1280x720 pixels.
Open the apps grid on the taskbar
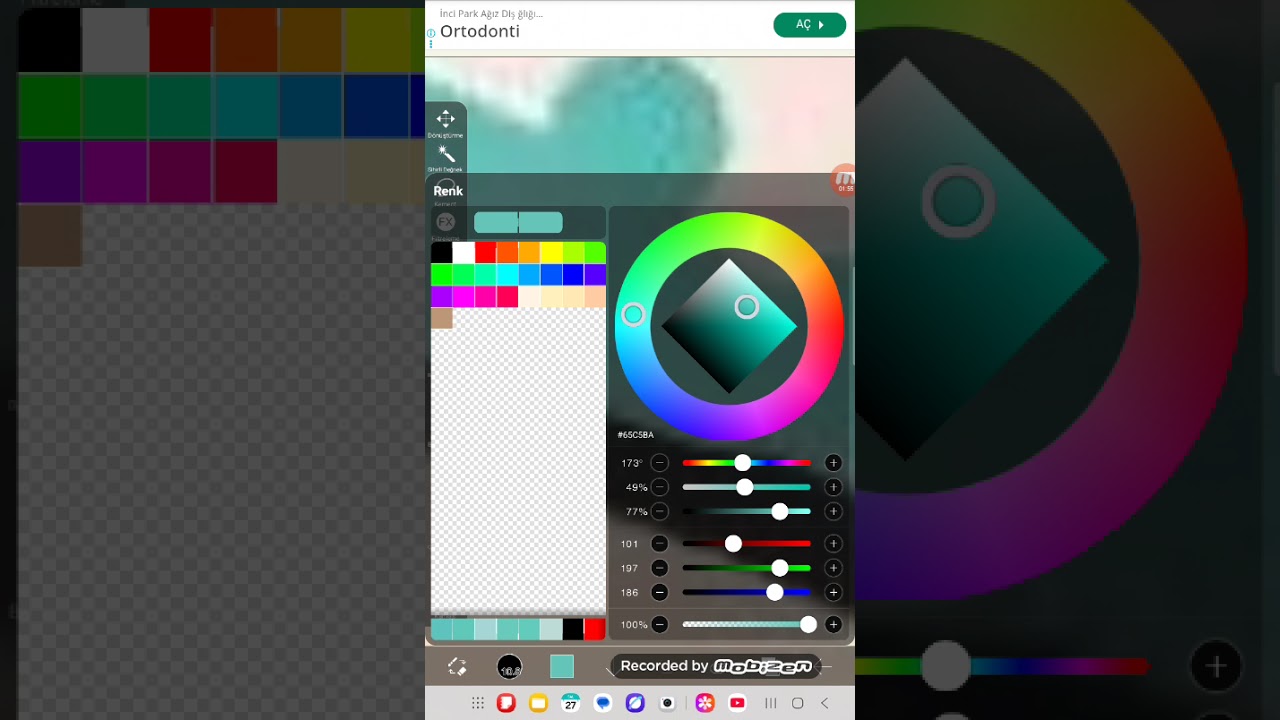tap(478, 703)
